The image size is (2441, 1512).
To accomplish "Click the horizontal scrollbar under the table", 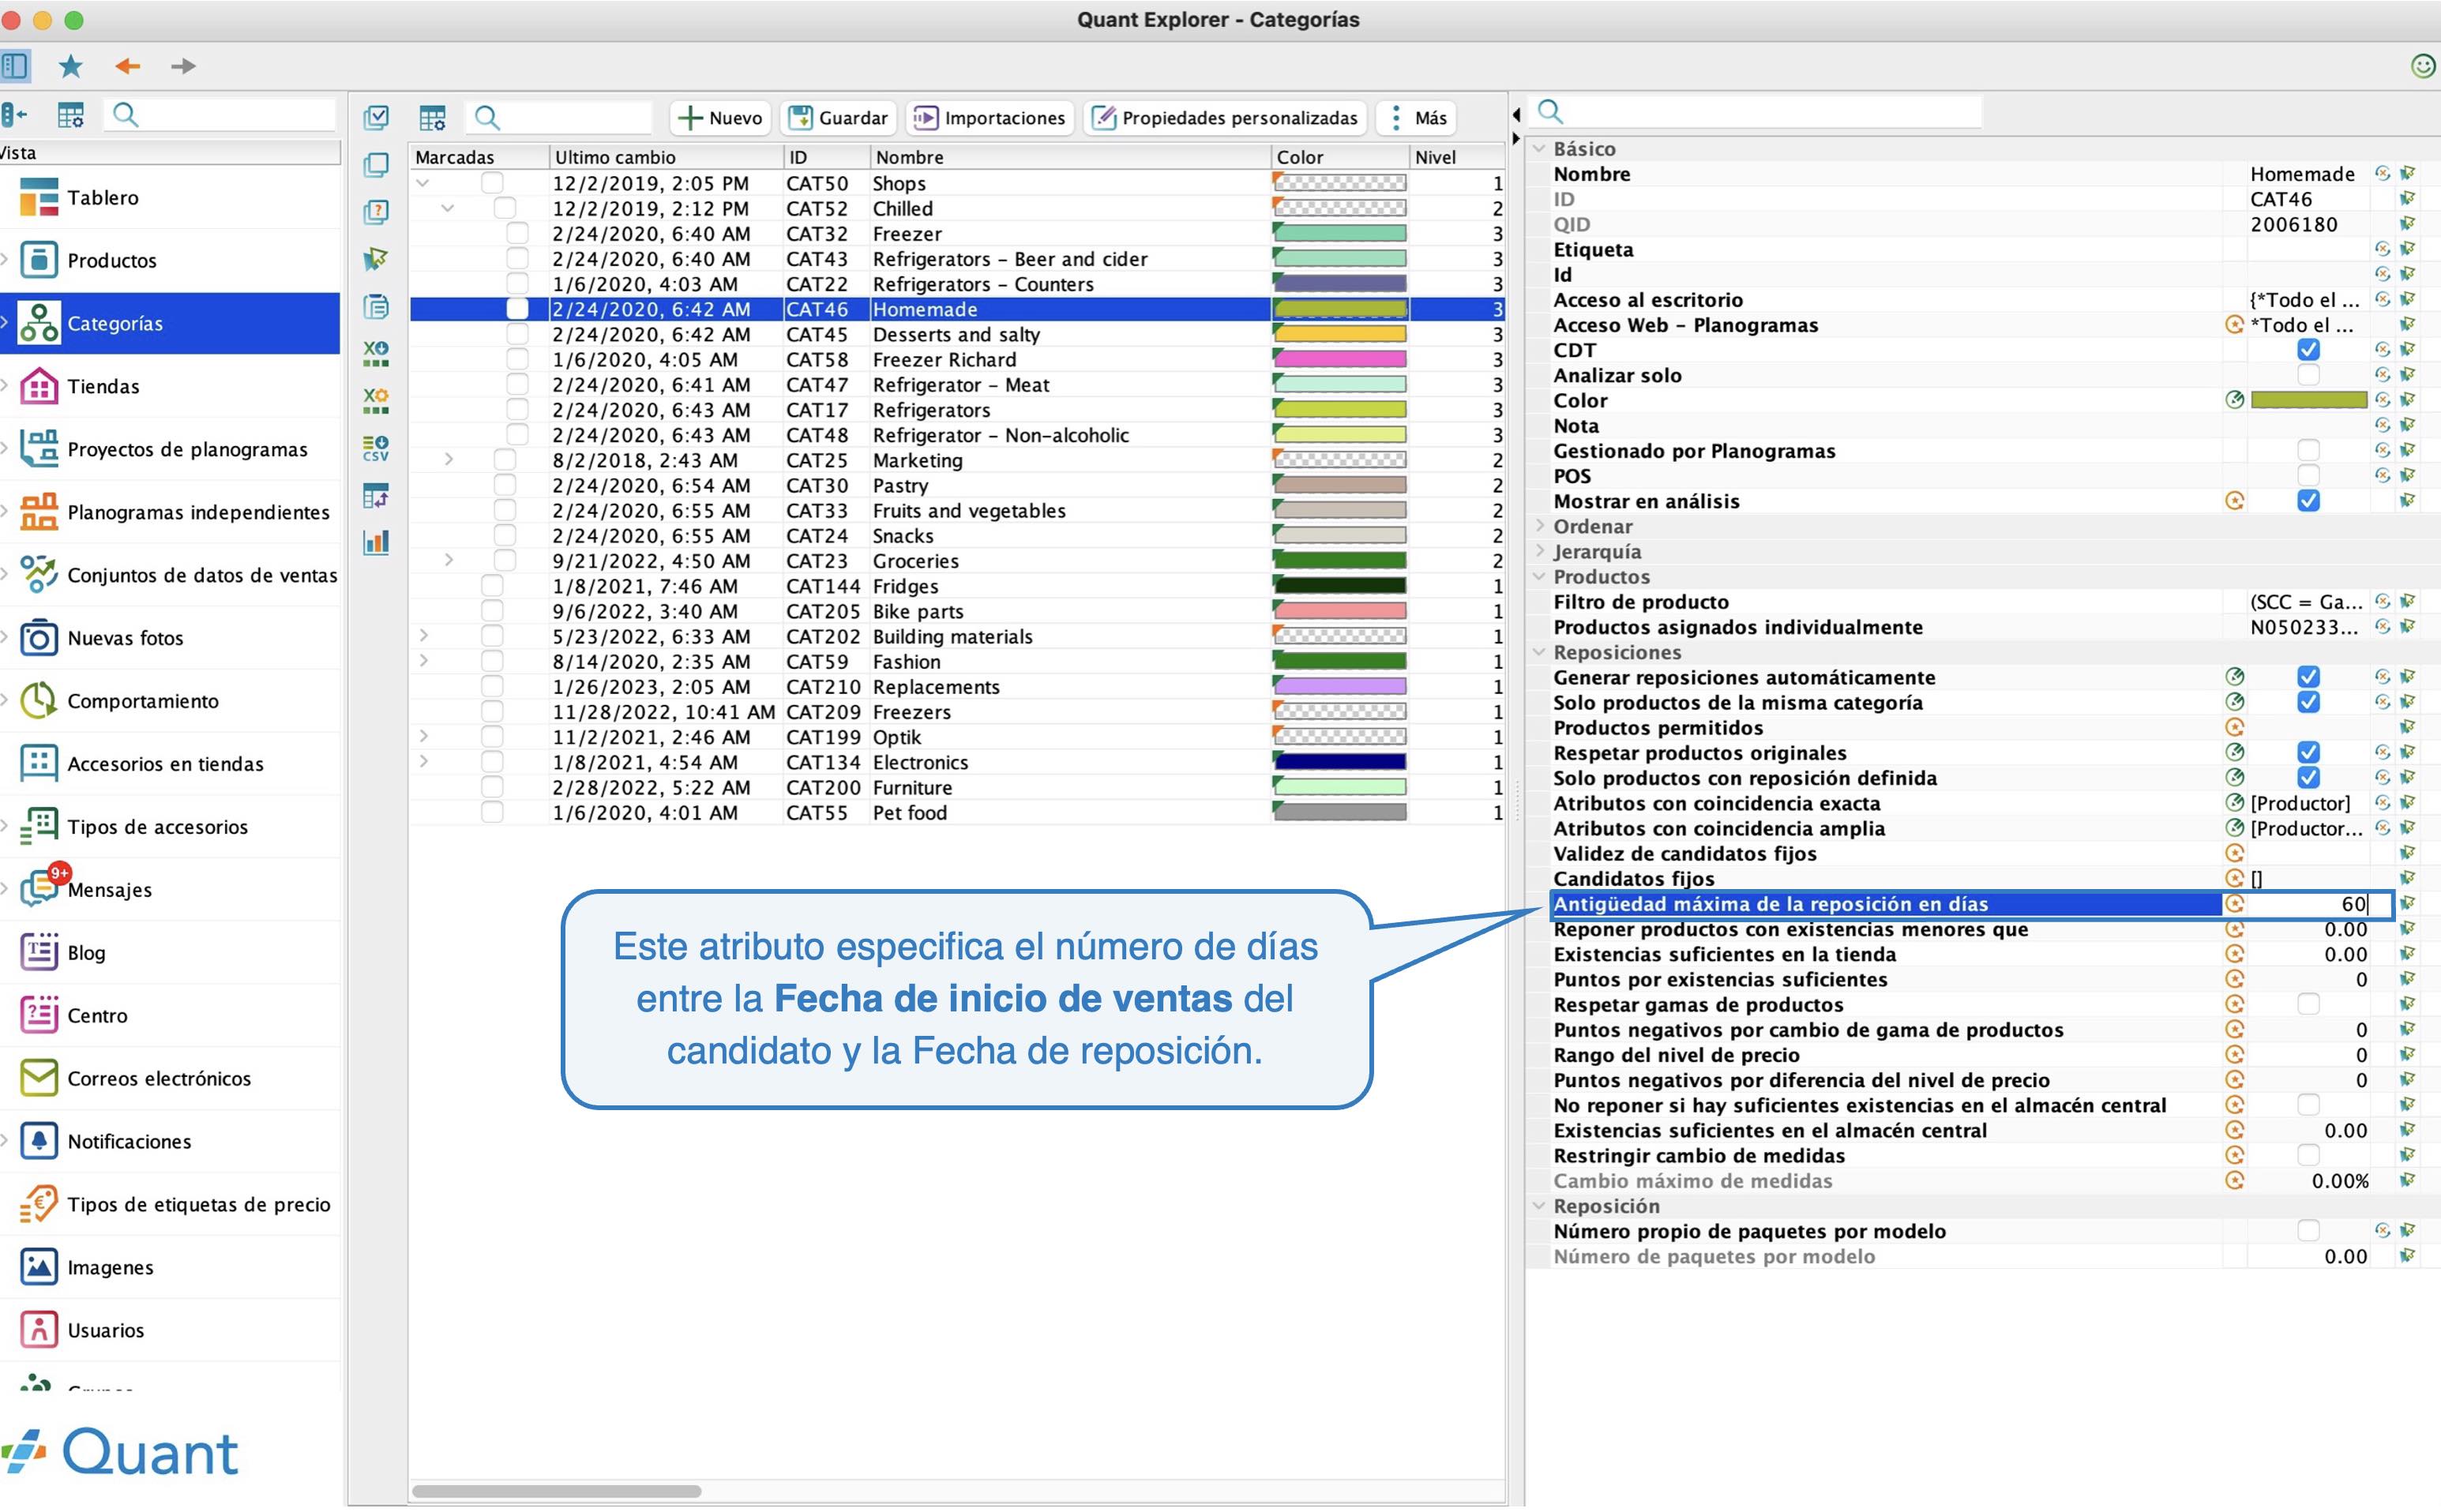I will (557, 1491).
